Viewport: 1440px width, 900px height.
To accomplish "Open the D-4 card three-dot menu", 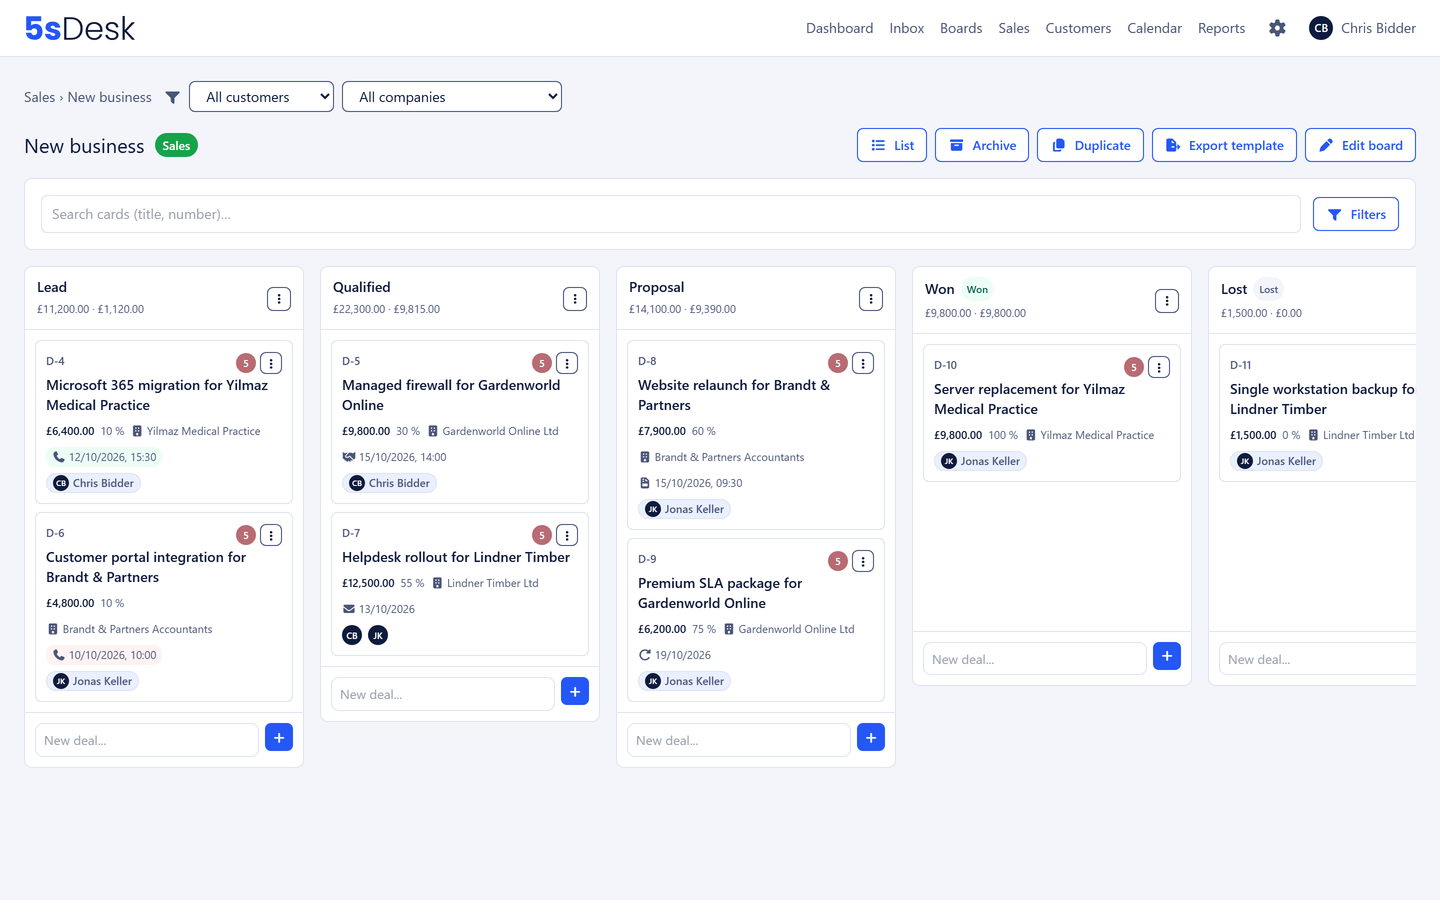I will click(271, 363).
